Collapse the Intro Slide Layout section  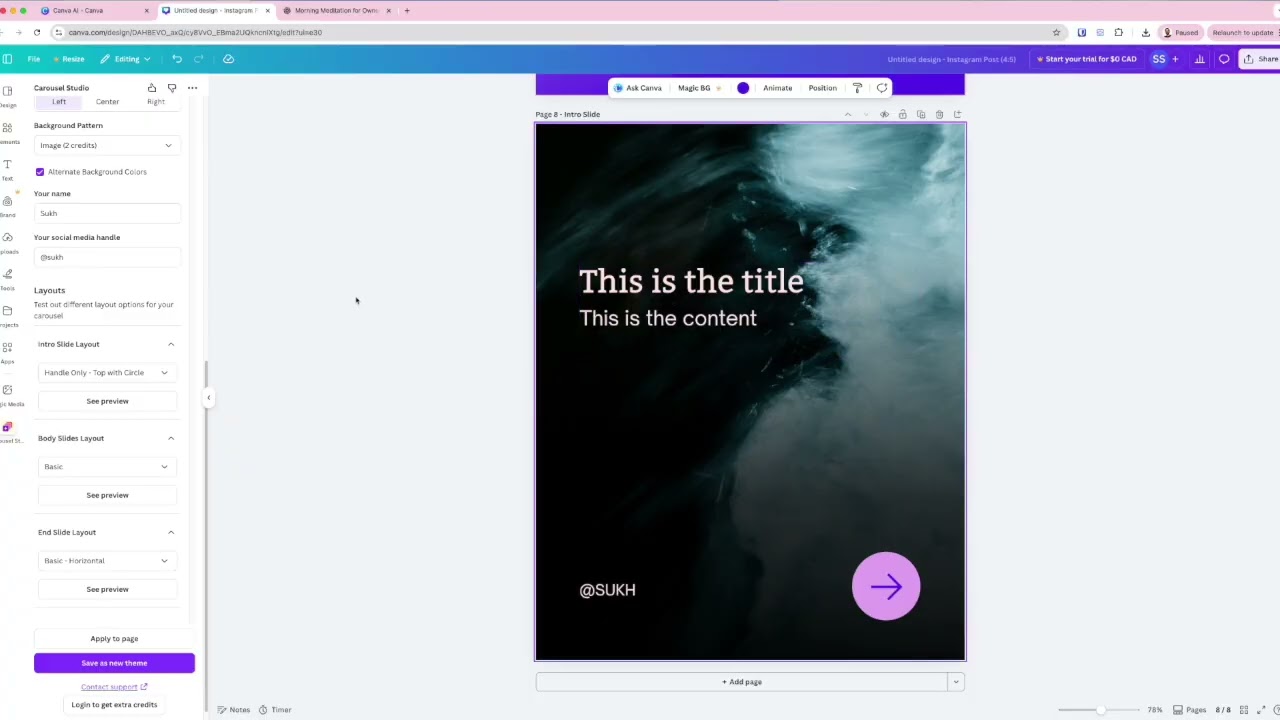point(171,344)
